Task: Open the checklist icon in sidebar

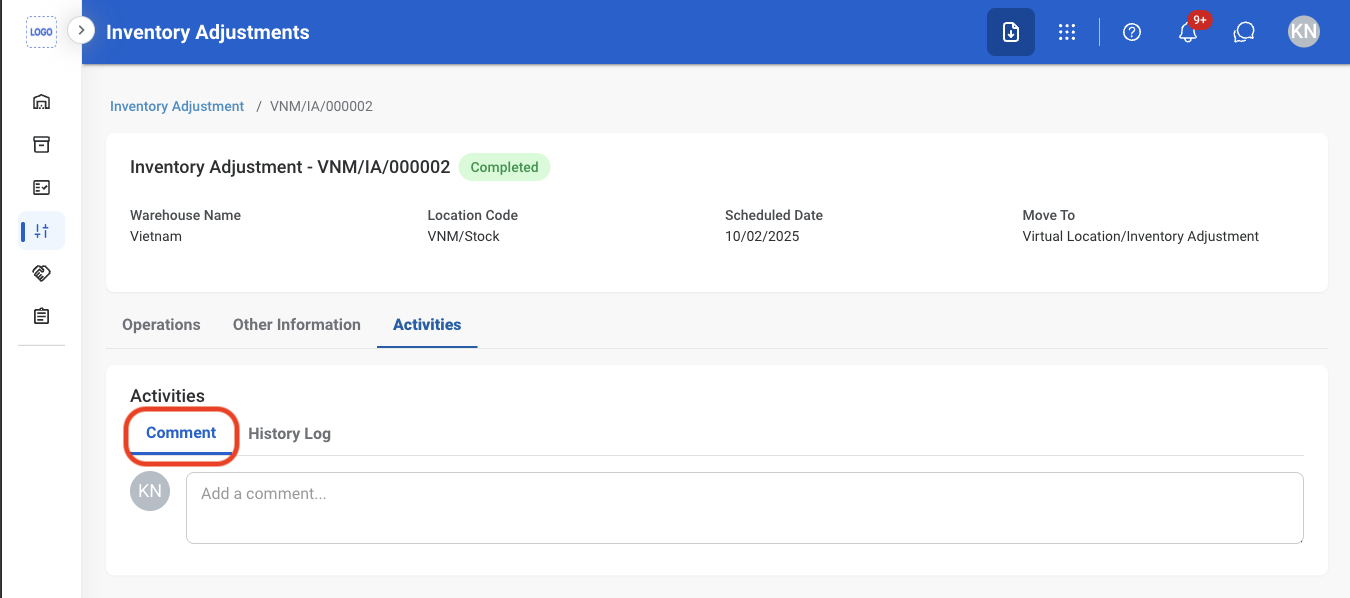Action: pos(41,188)
